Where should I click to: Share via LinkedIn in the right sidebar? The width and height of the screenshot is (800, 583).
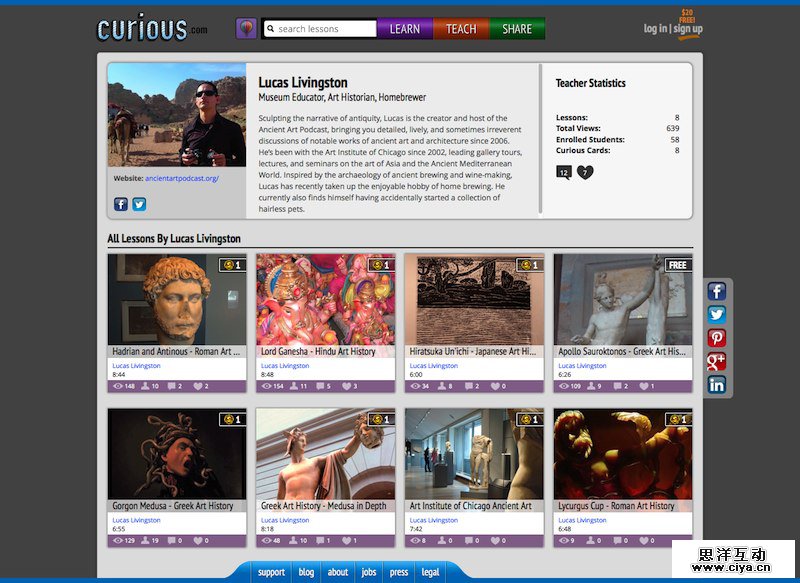[x=717, y=384]
